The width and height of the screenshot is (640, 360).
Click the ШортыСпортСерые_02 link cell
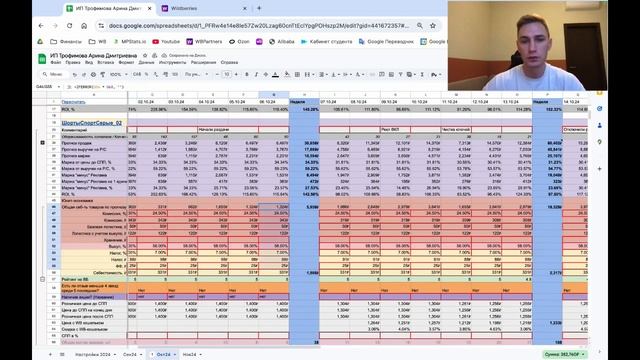91,123
